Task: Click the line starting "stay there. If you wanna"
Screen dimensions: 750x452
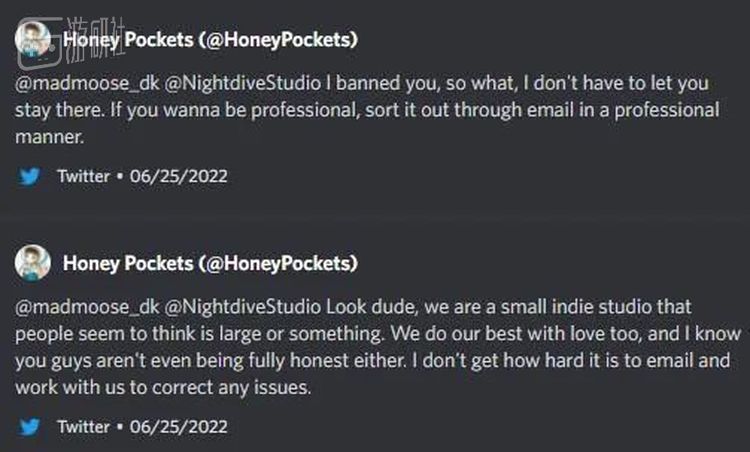Action: (x=367, y=110)
